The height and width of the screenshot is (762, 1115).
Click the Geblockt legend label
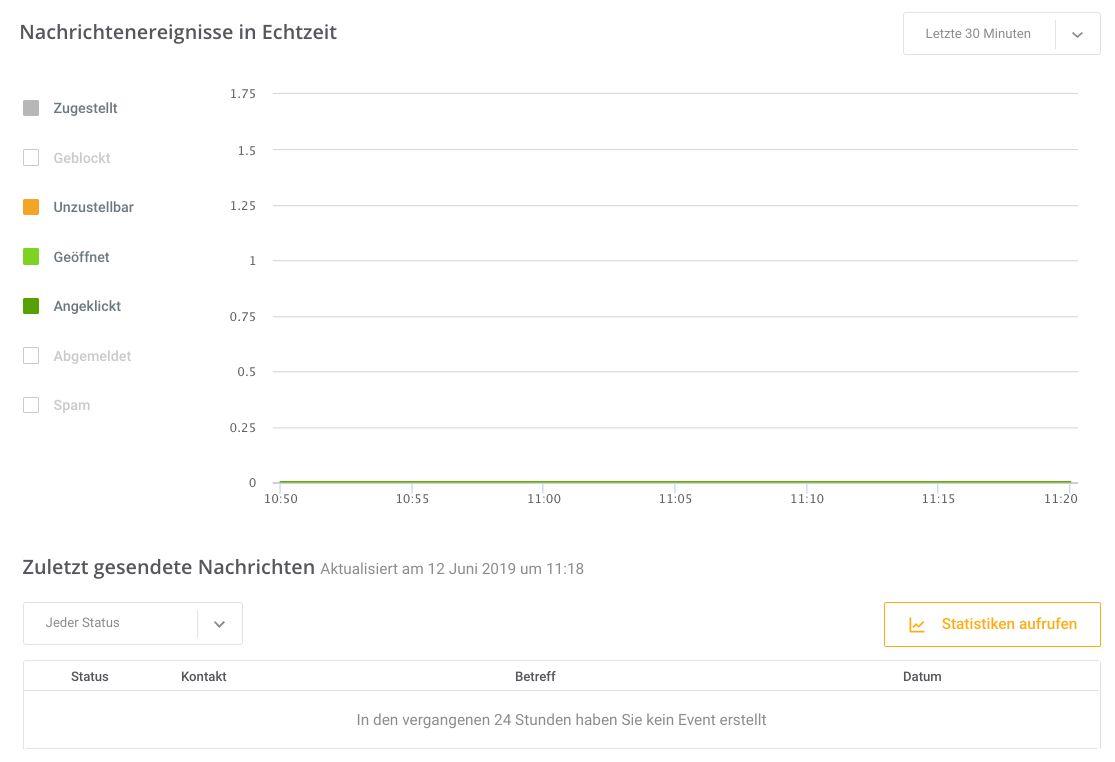pos(82,158)
